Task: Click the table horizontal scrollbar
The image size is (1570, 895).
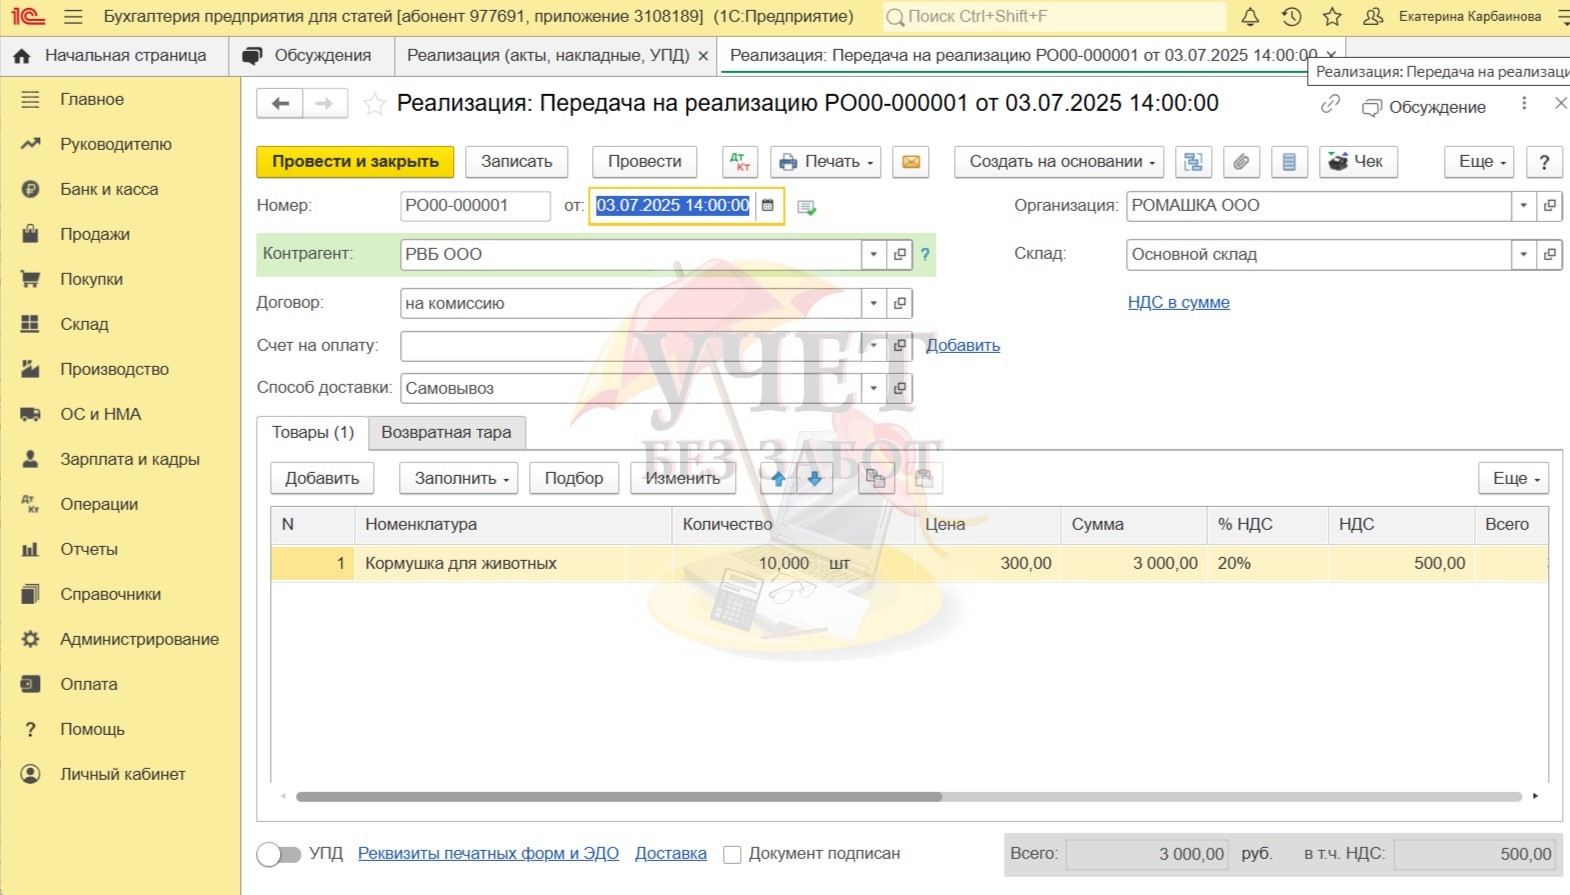Action: [618, 797]
